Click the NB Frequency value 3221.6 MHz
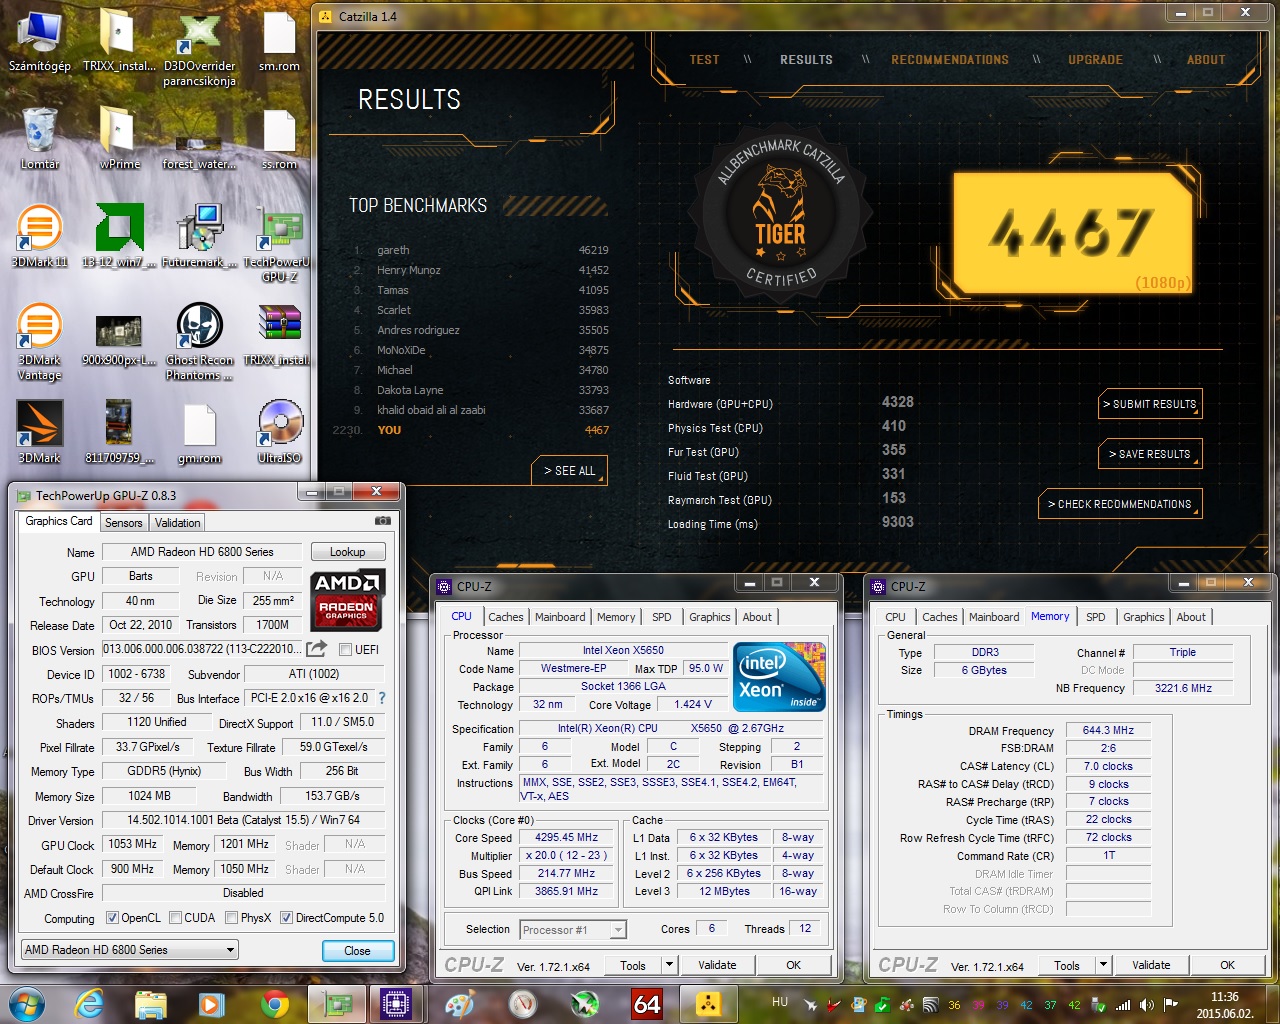This screenshot has width=1280, height=1024. (1183, 688)
